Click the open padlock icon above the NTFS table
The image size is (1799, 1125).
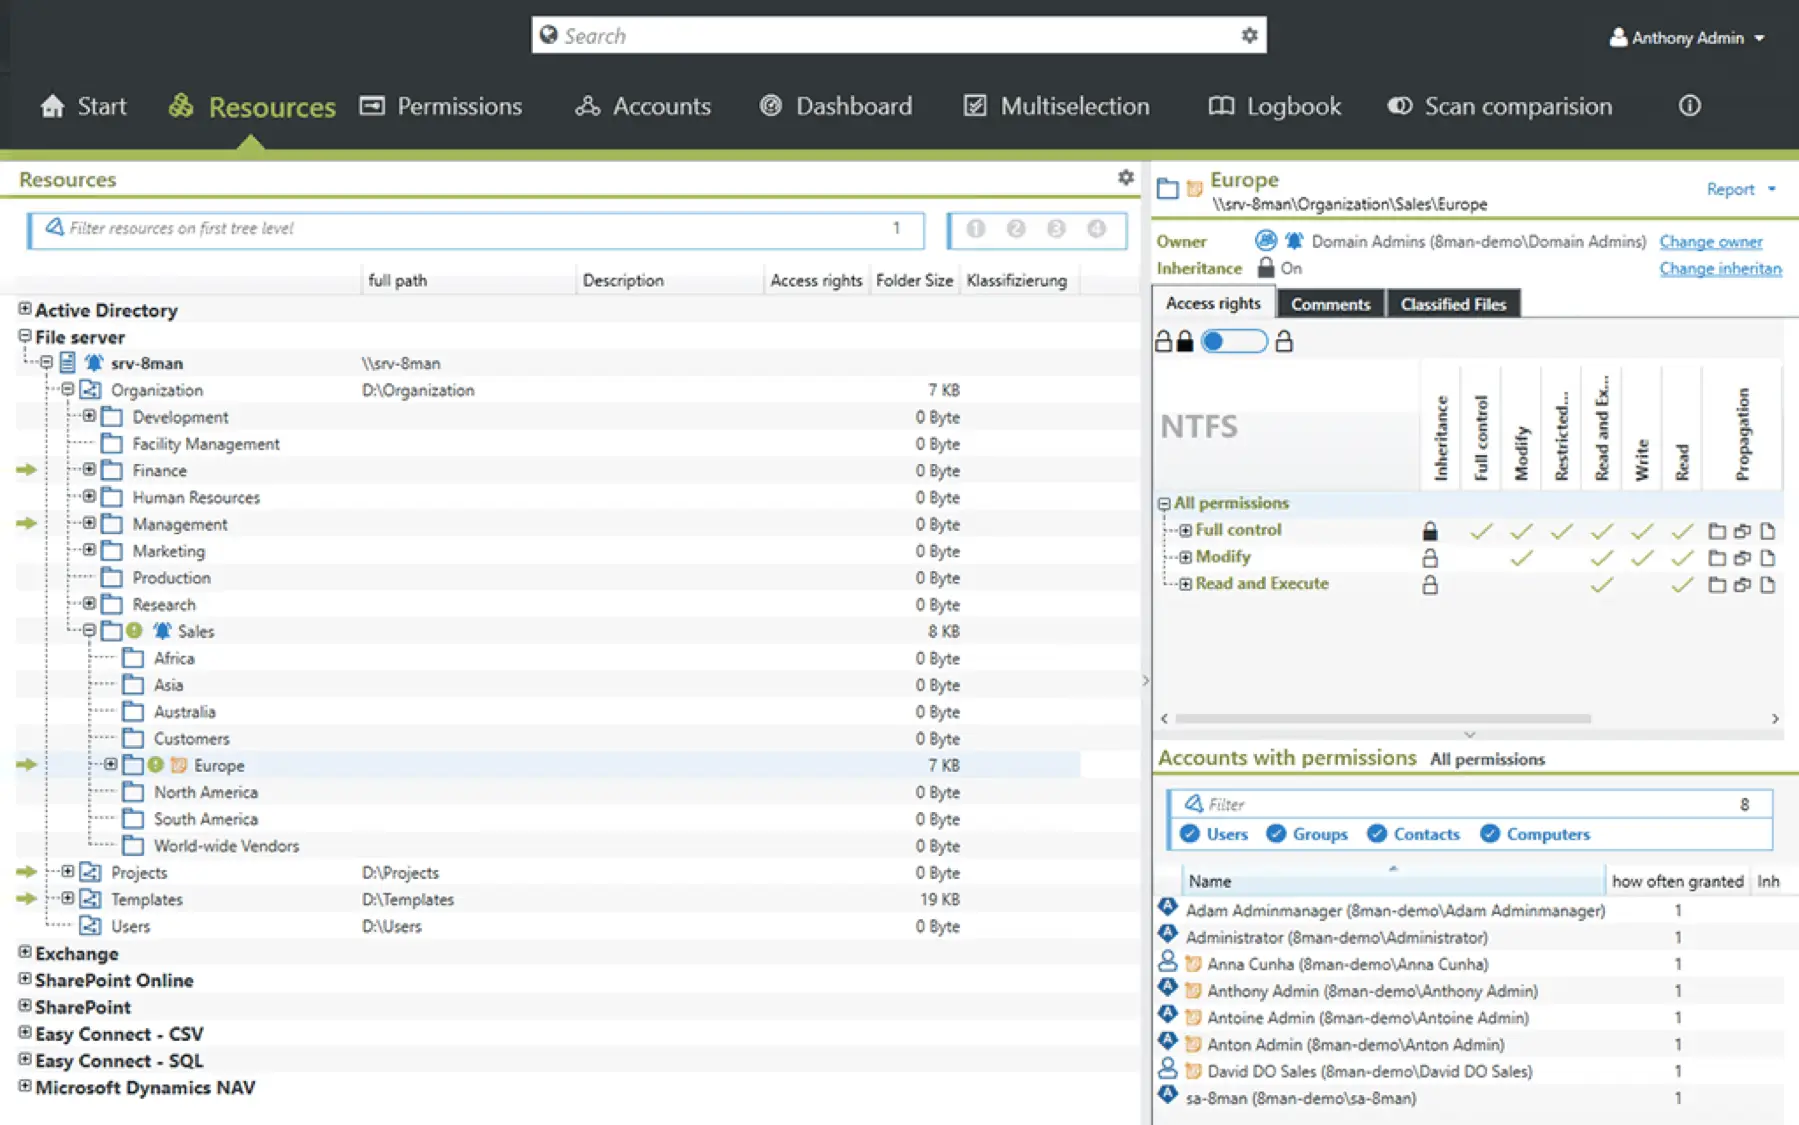point(1164,341)
